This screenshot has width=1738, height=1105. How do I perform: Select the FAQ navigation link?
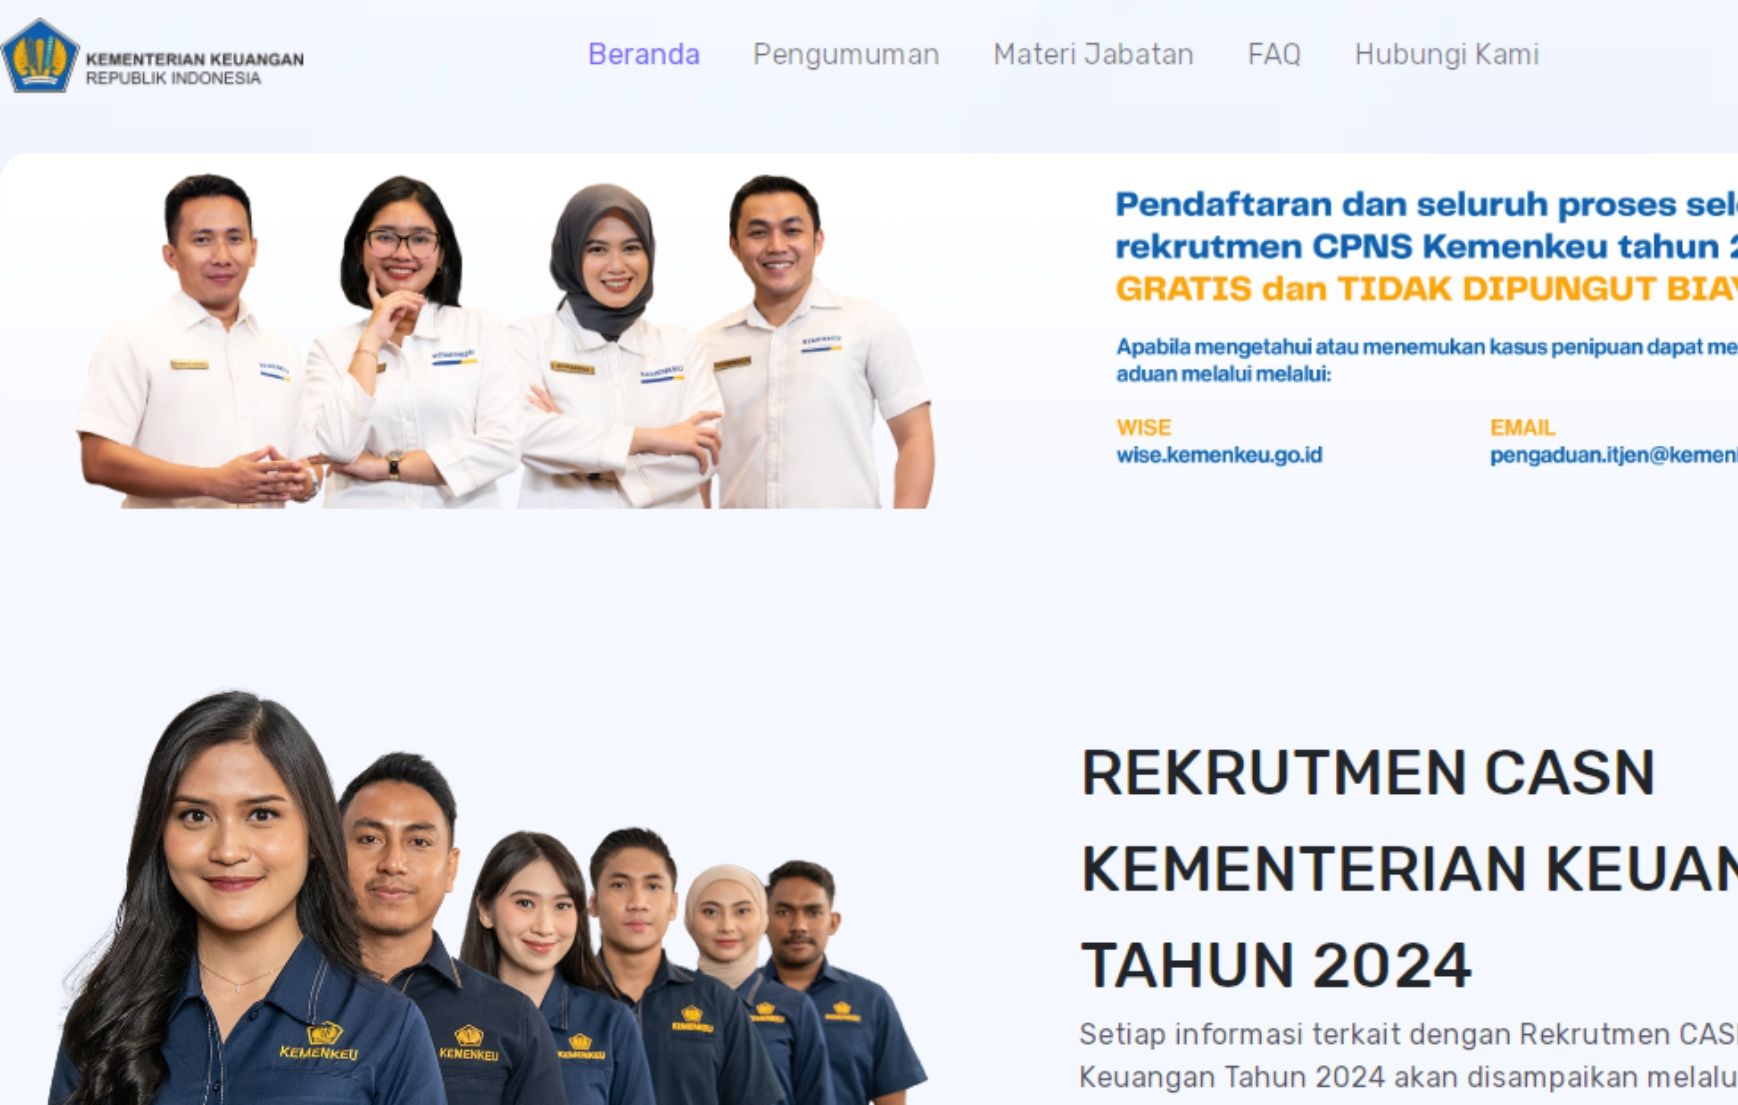pos(1274,54)
